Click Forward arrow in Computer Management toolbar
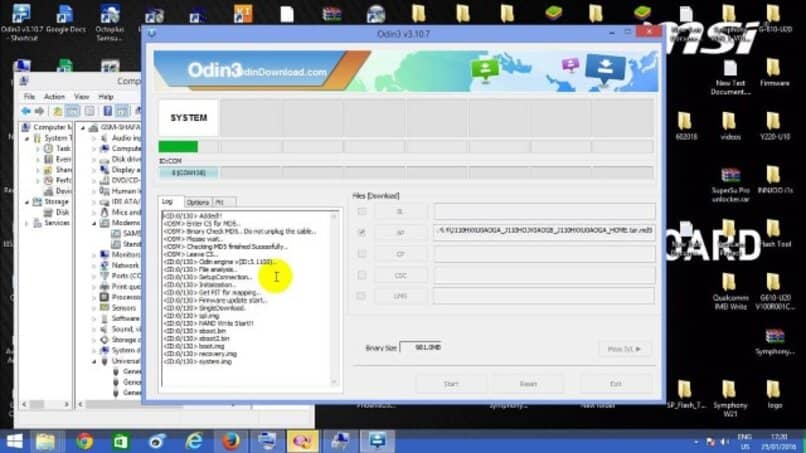 [x=40, y=111]
